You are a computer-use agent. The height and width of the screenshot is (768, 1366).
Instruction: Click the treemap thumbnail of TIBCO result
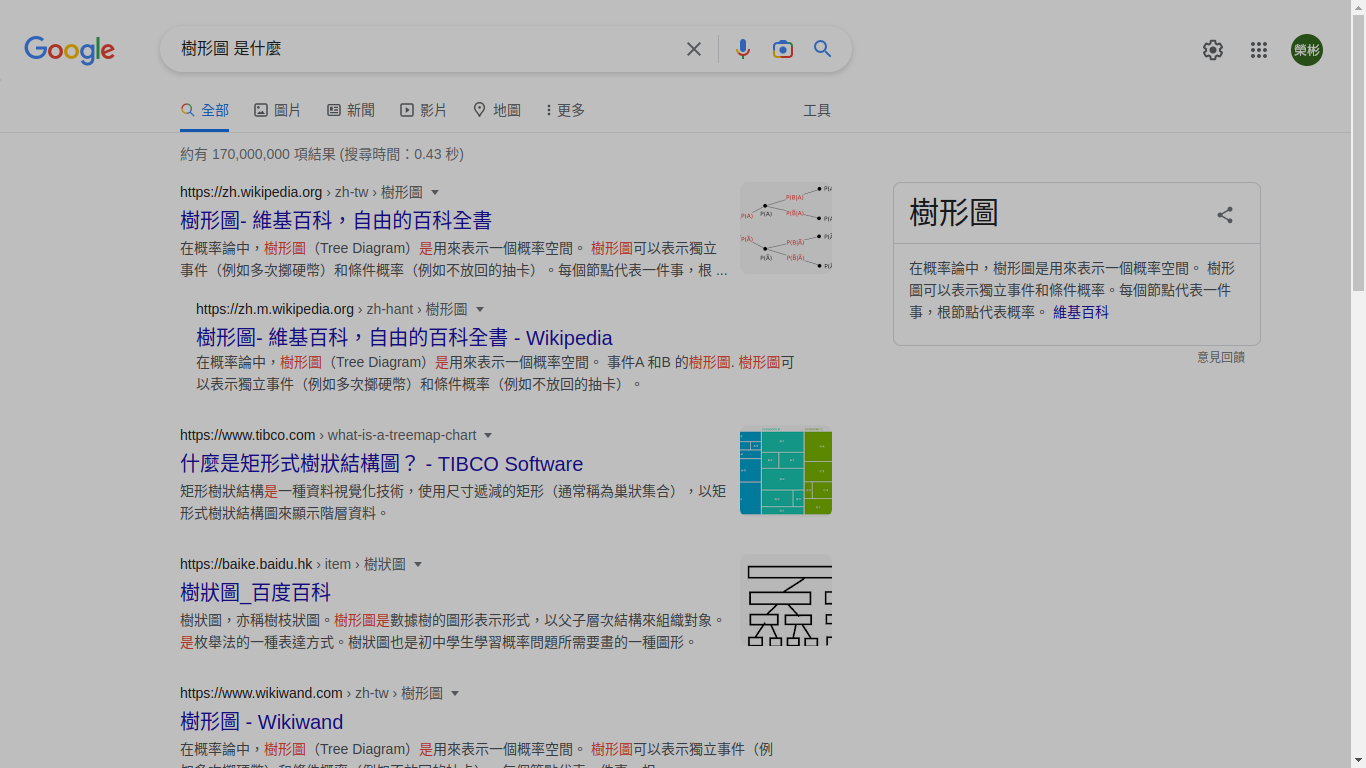(x=785, y=472)
